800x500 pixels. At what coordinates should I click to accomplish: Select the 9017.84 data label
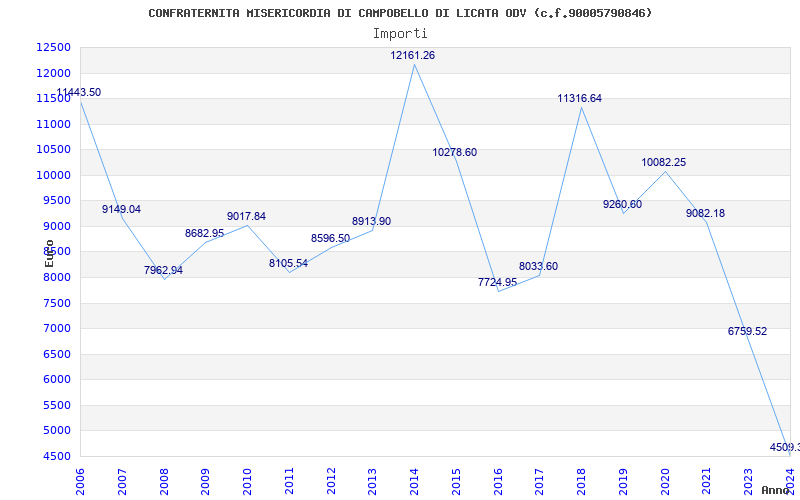click(246, 216)
